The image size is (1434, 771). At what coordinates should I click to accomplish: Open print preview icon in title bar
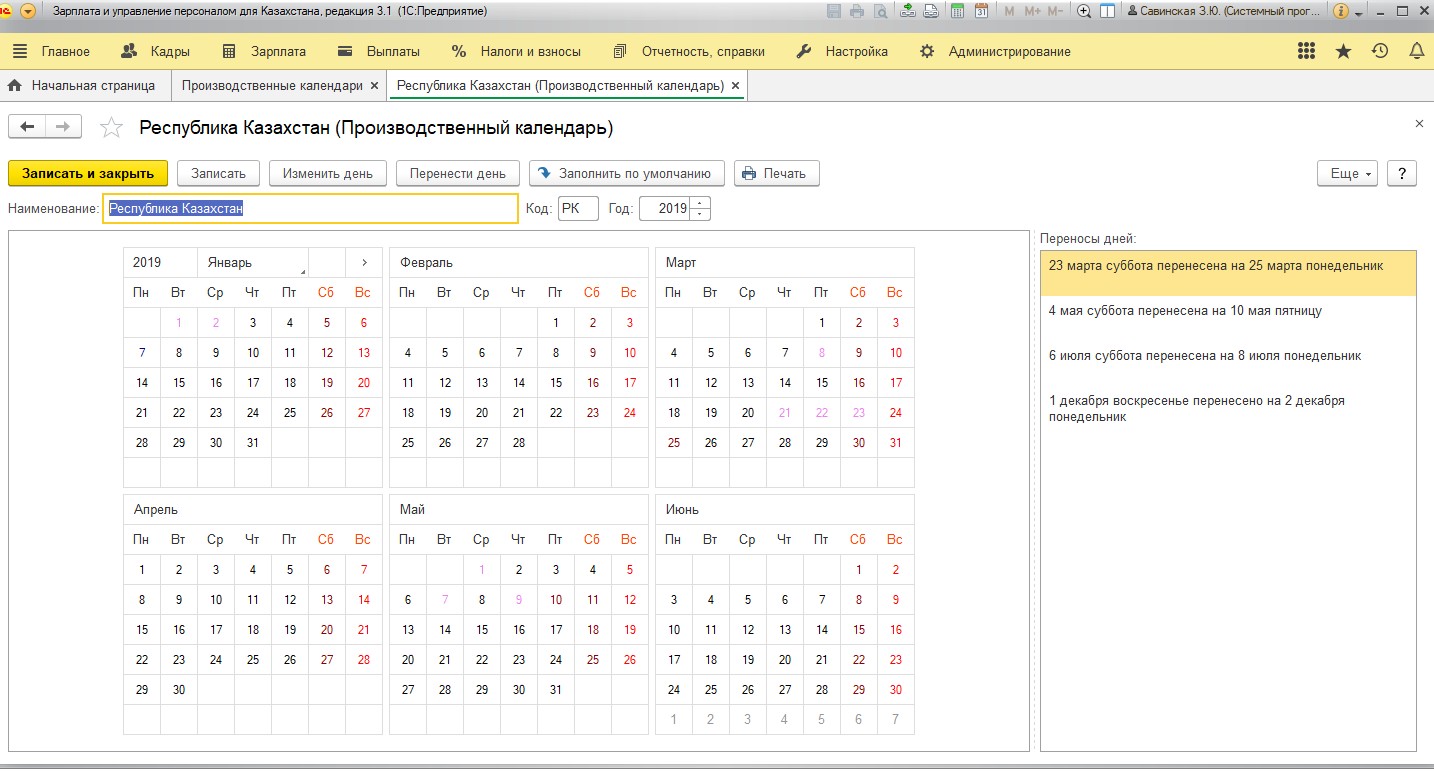click(x=880, y=11)
